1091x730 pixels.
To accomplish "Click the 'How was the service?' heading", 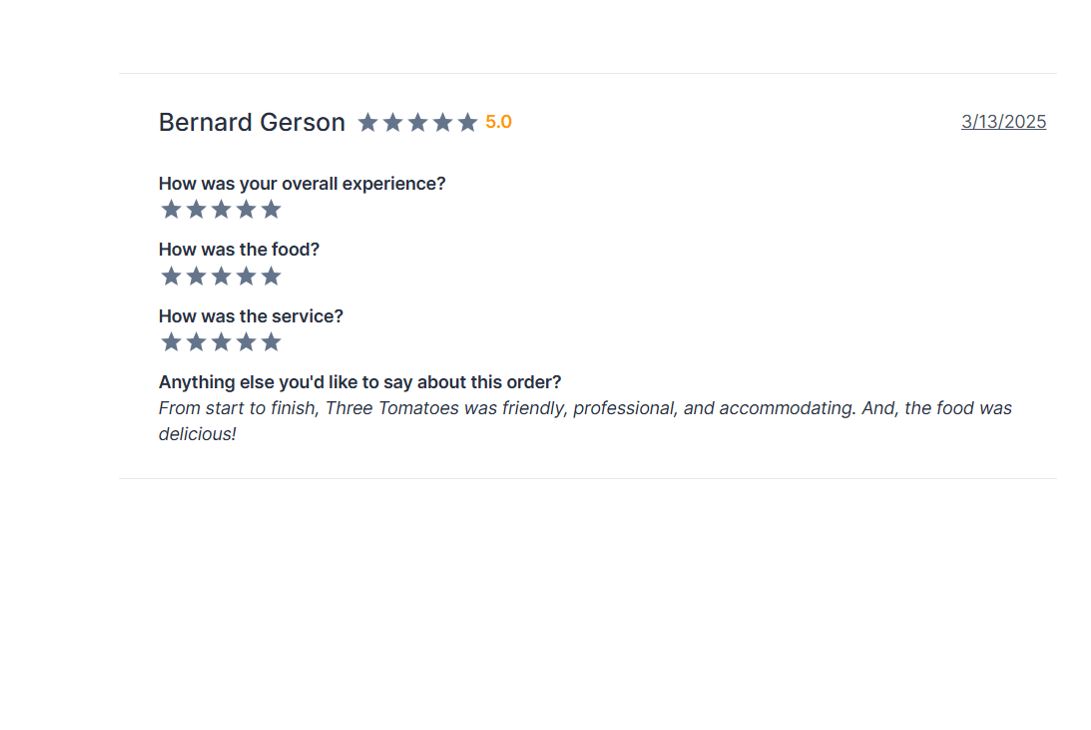I will point(251,316).
